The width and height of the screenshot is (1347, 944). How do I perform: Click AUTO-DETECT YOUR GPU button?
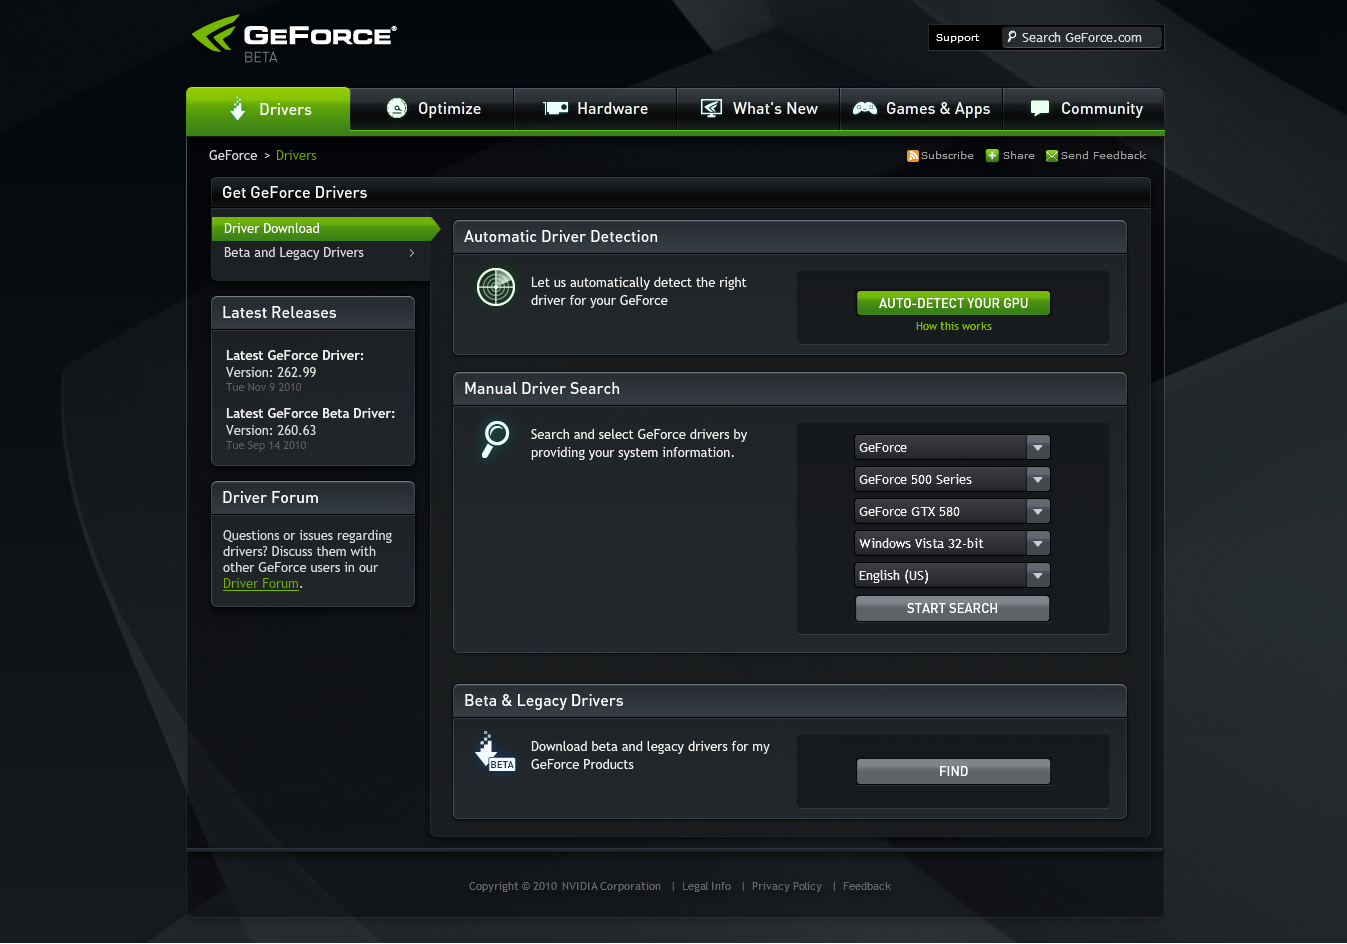[x=953, y=303]
